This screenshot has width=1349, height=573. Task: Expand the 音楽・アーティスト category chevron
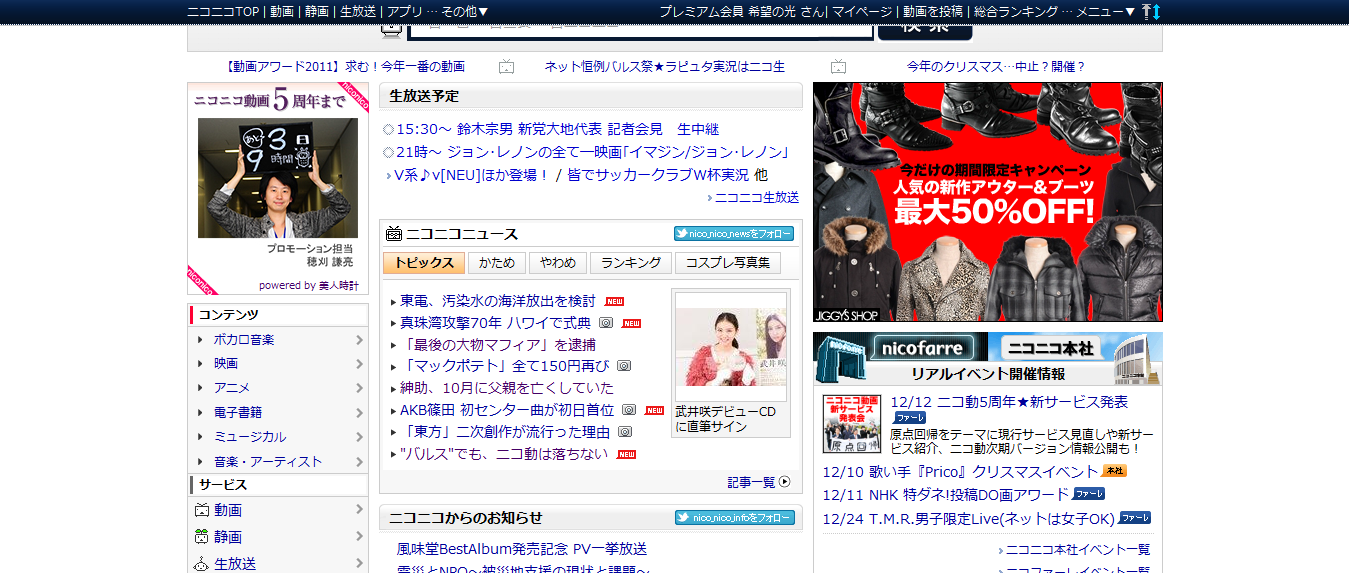(x=359, y=461)
